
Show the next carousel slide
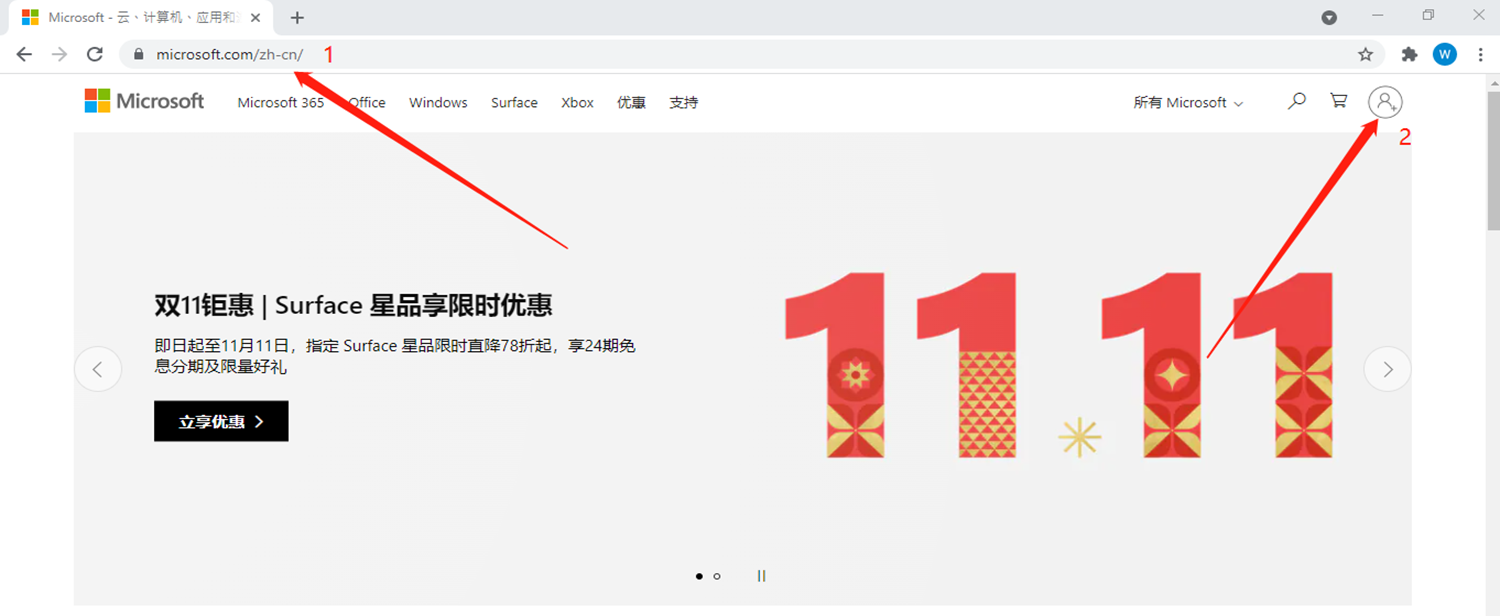point(1387,370)
